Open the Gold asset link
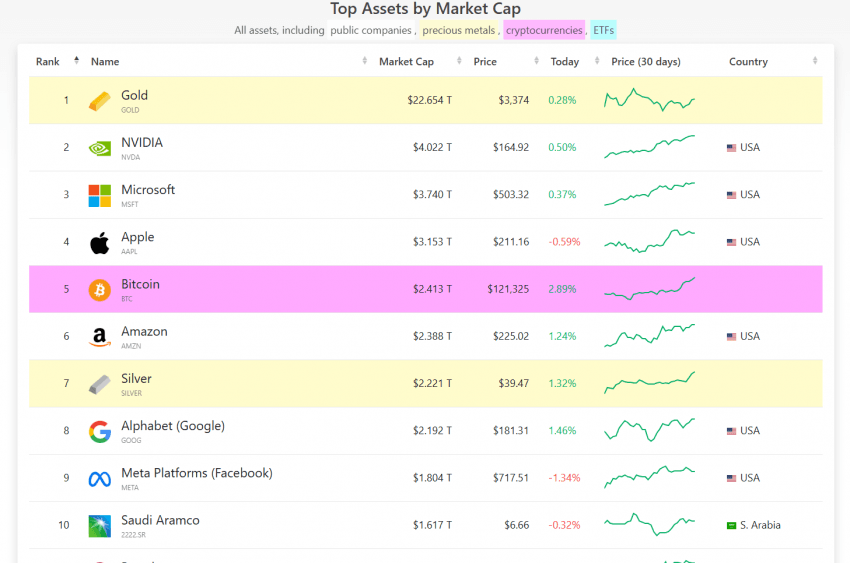Viewport: 850px width, 563px height. pos(134,95)
